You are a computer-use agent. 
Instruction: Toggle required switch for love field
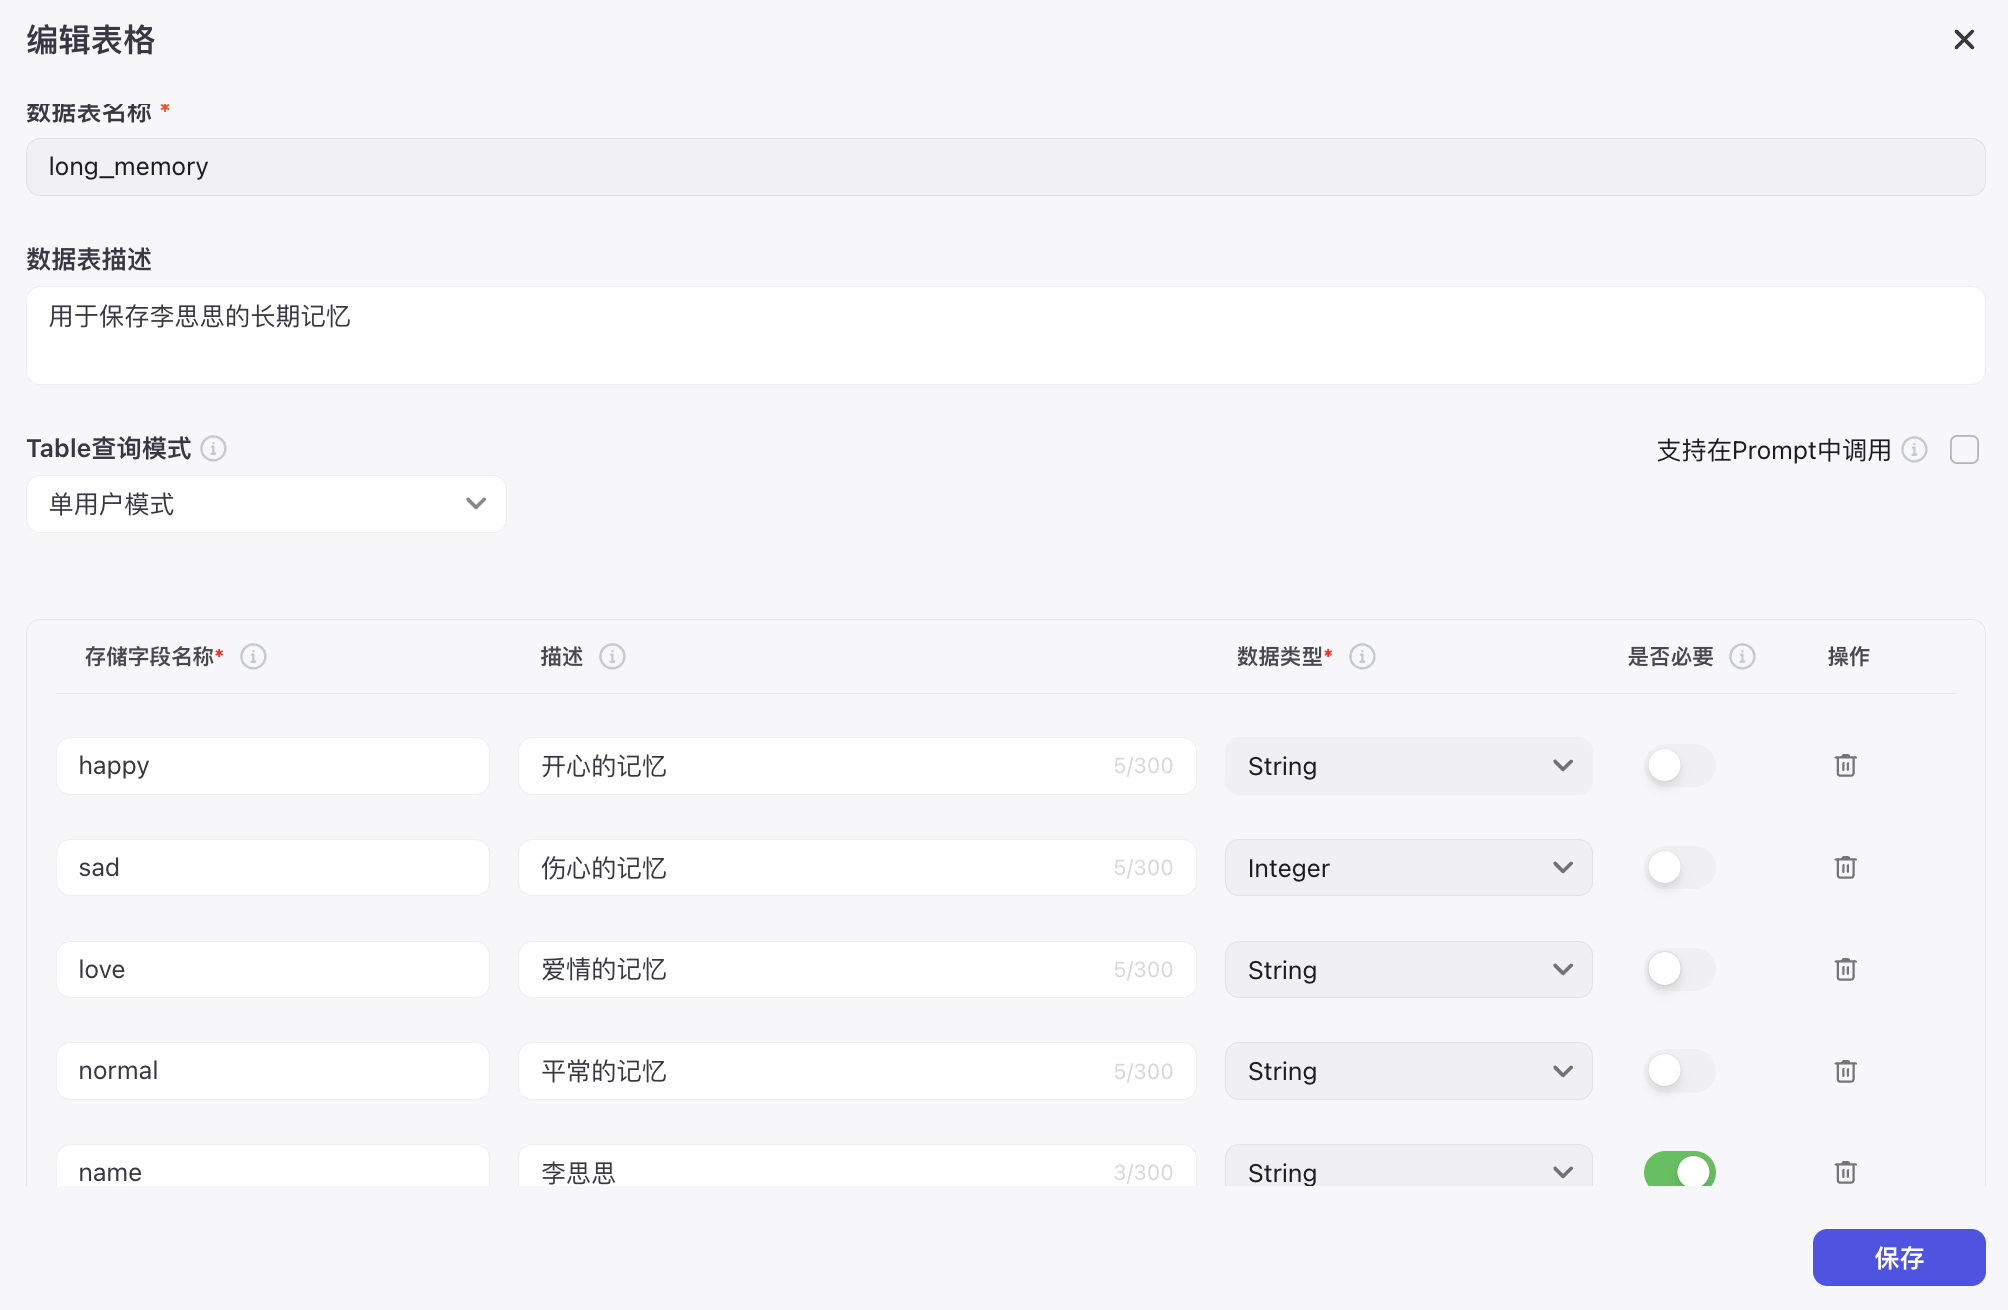[x=1680, y=970]
